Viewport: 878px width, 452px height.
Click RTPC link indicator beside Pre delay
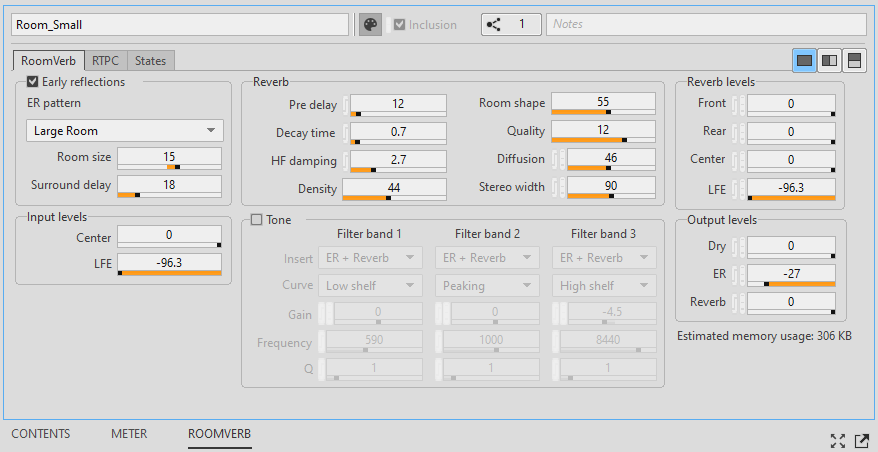point(346,104)
